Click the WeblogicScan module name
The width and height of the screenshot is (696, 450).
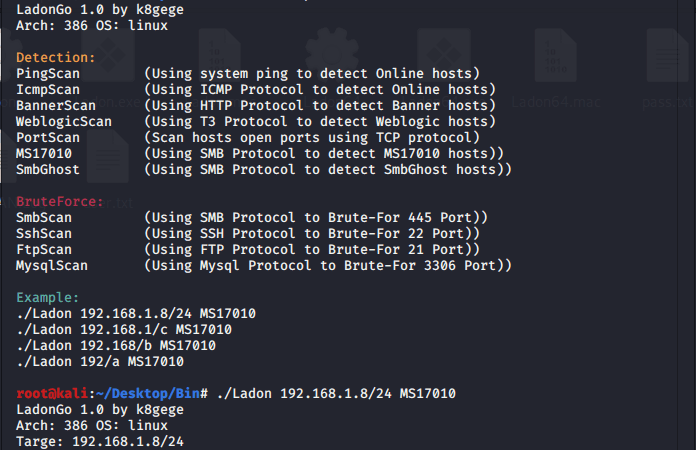click(64, 122)
